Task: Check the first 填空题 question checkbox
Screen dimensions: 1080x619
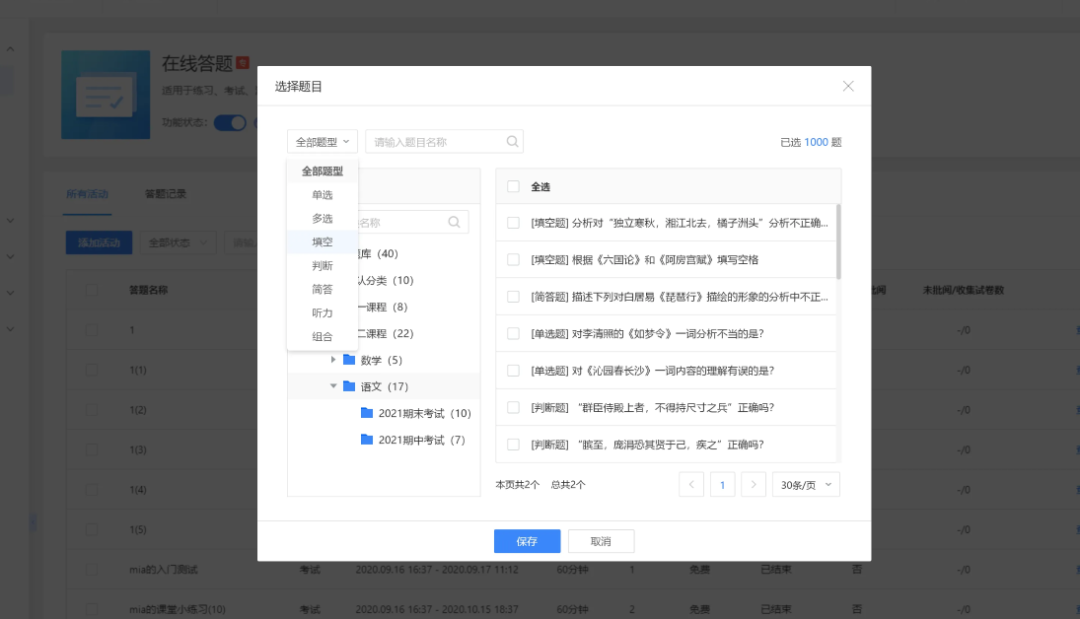Action: coord(513,222)
